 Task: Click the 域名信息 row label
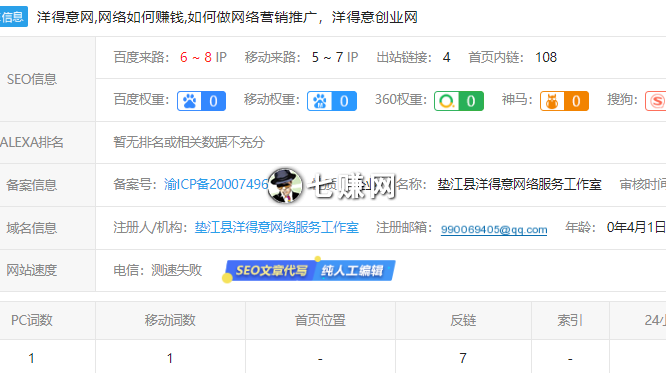pos(32,228)
